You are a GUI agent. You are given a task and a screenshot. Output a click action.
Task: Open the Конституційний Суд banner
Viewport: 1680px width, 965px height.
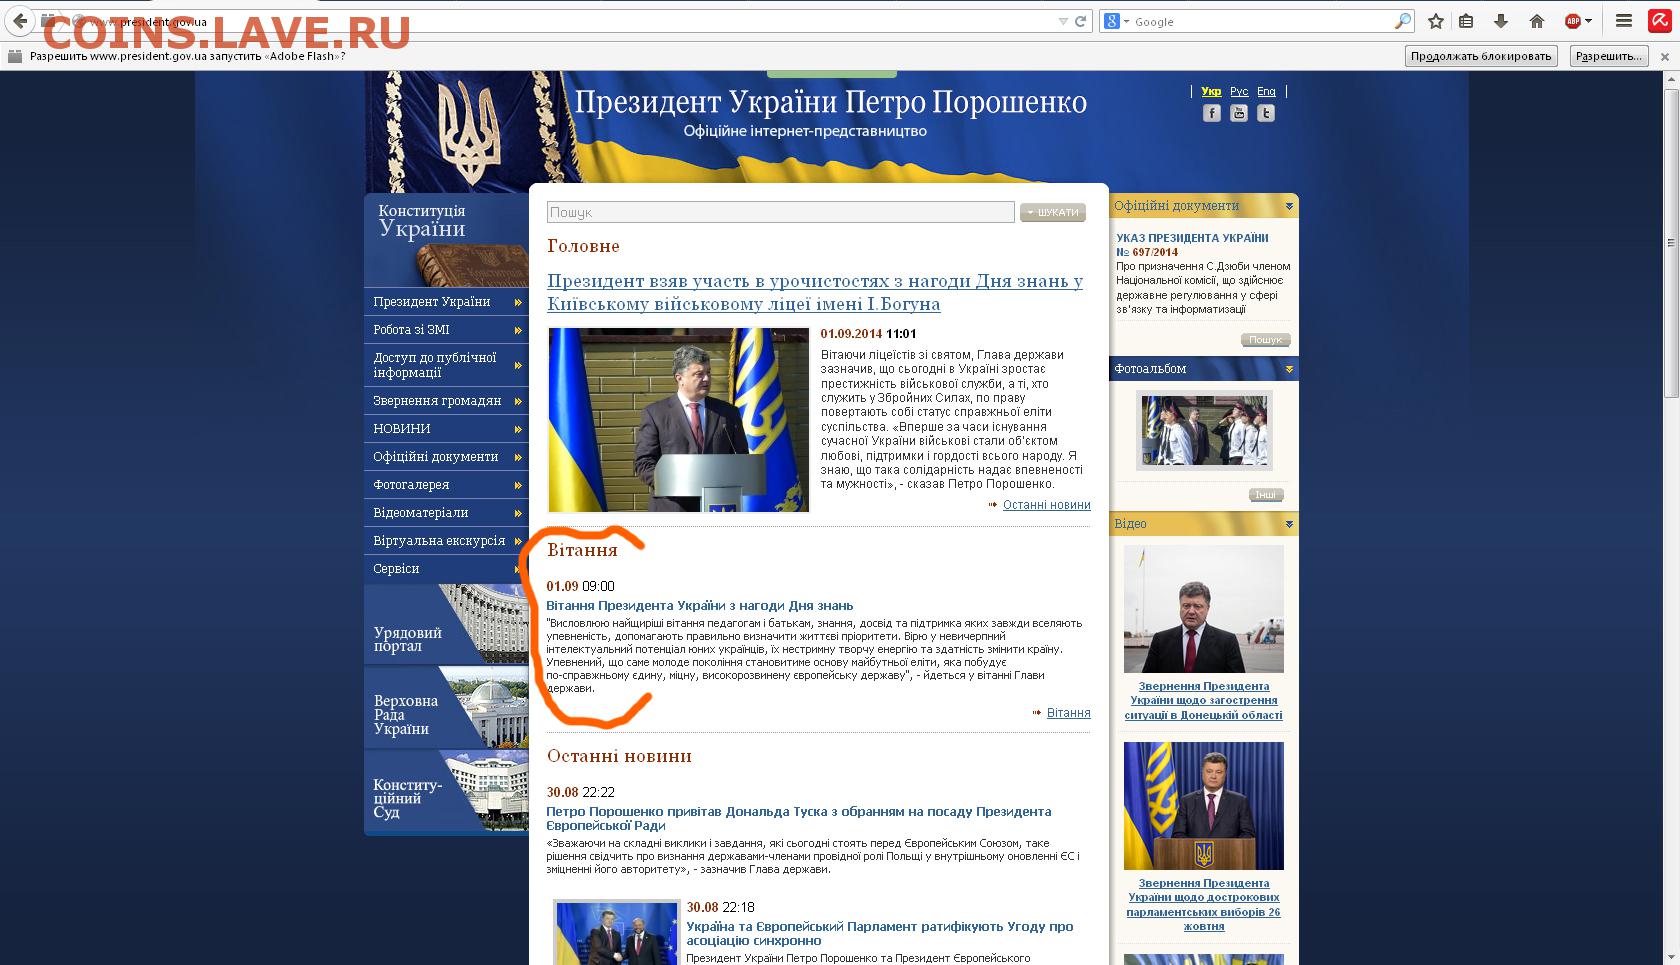click(x=446, y=791)
